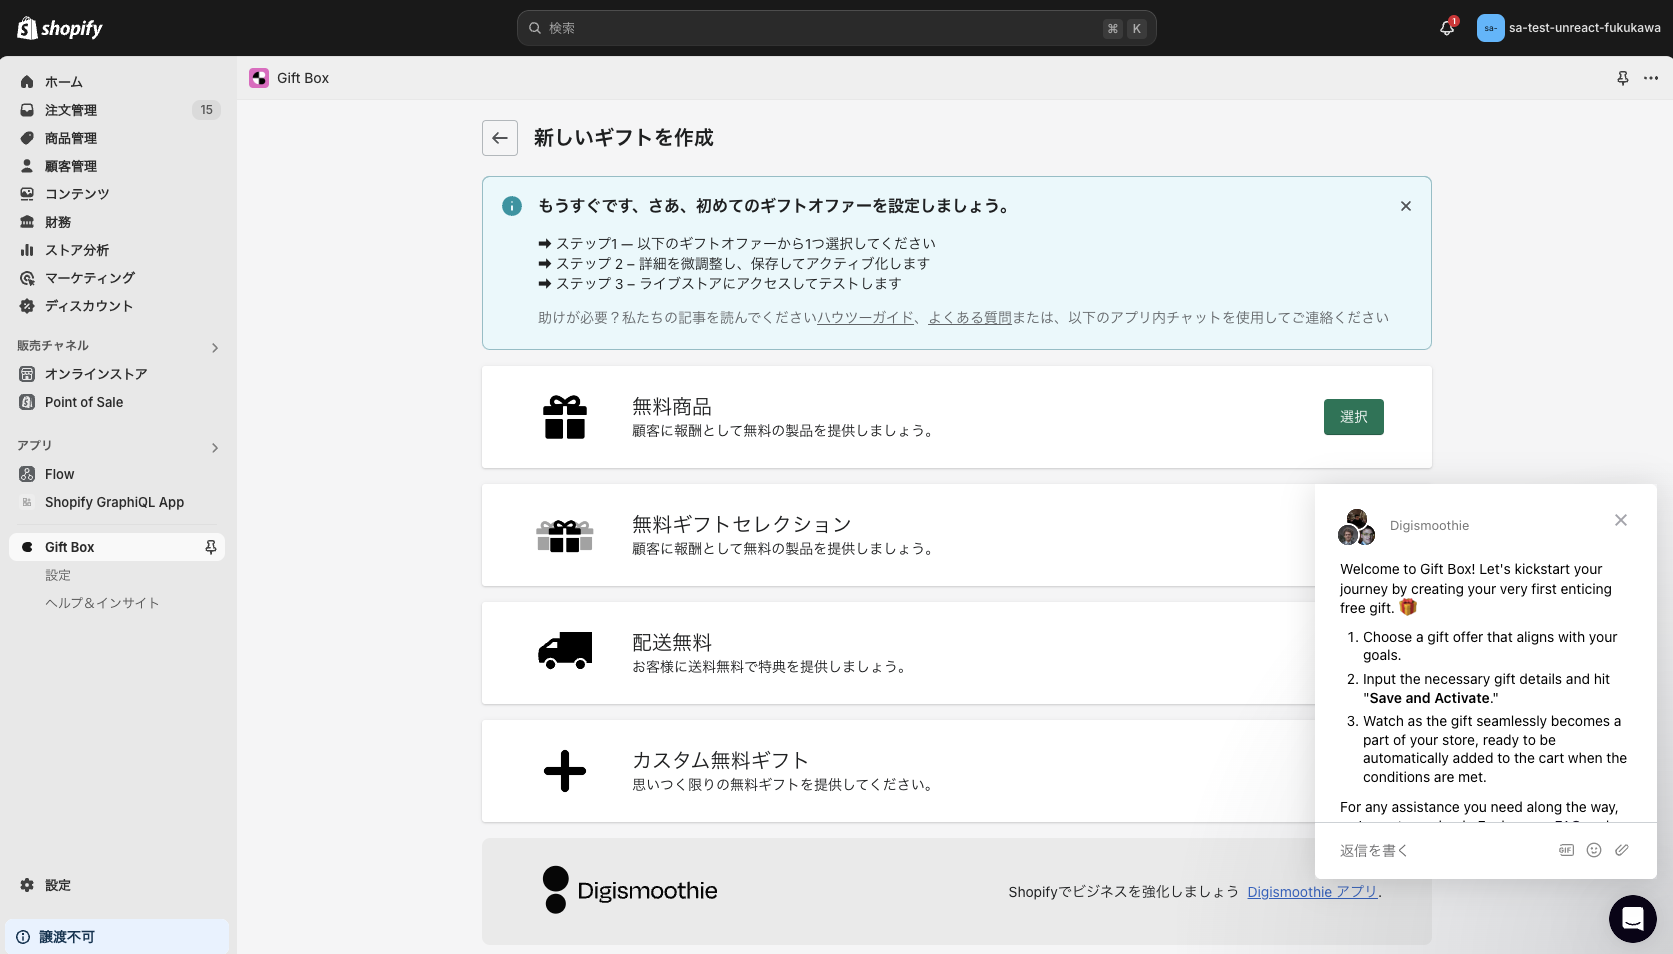Click the Shopify logo
The width and height of the screenshot is (1673, 954).
[x=58, y=28]
